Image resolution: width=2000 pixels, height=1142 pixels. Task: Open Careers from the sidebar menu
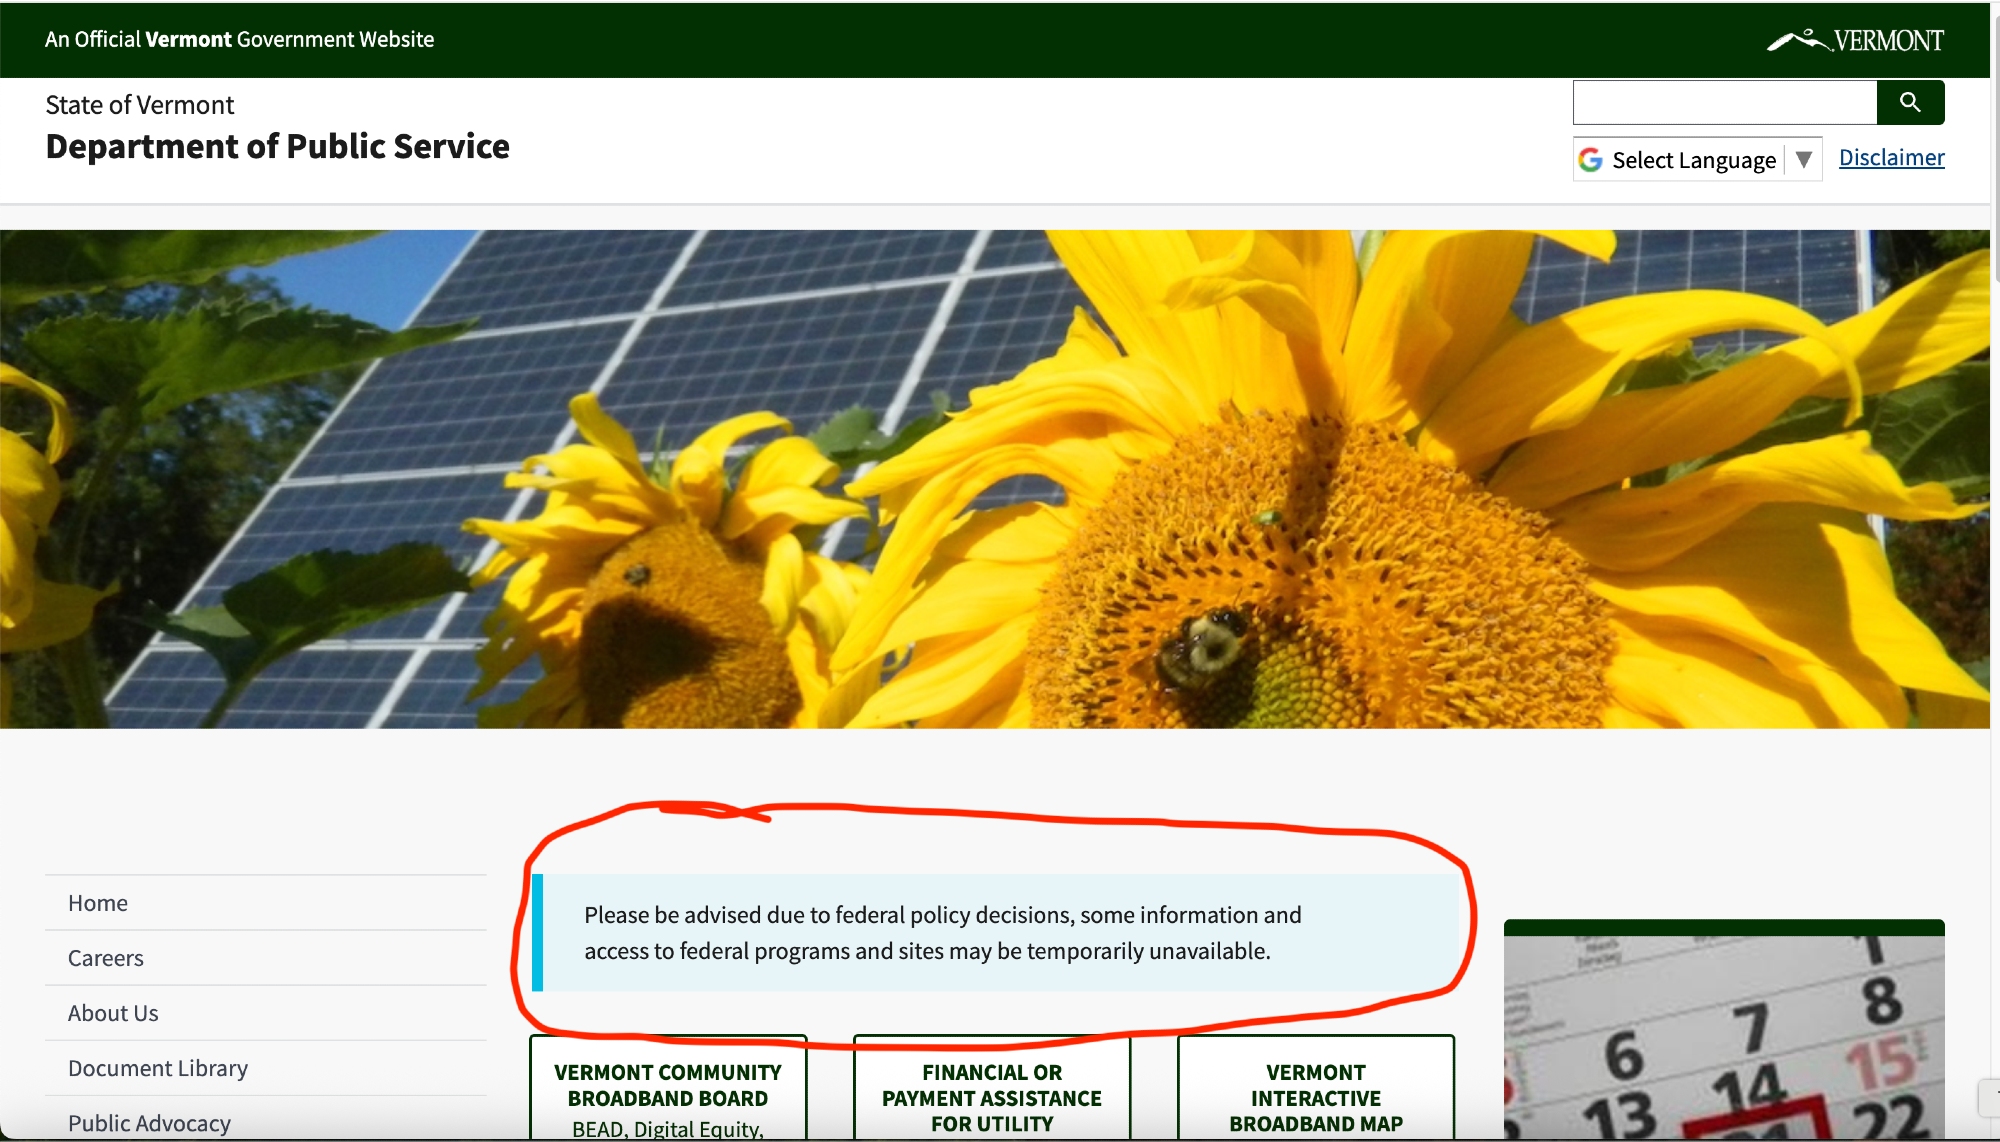(106, 958)
